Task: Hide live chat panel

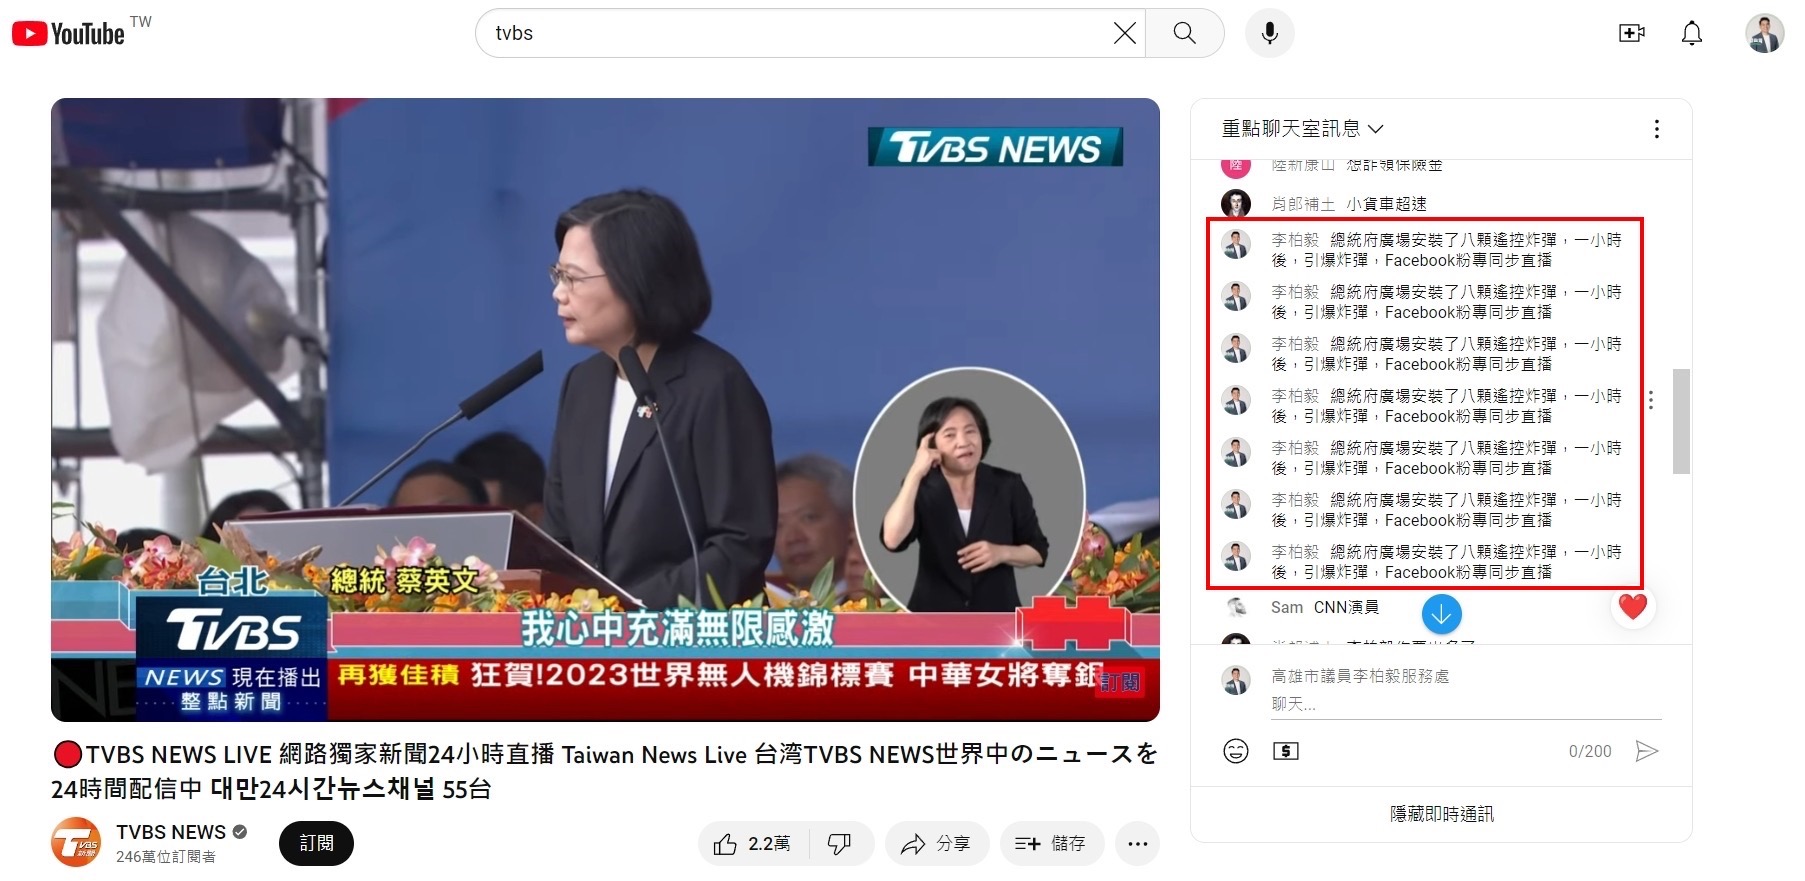Action: 1441,814
